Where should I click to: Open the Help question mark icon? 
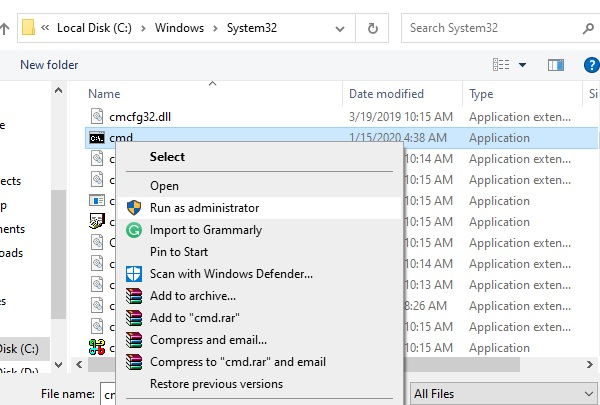[x=591, y=65]
